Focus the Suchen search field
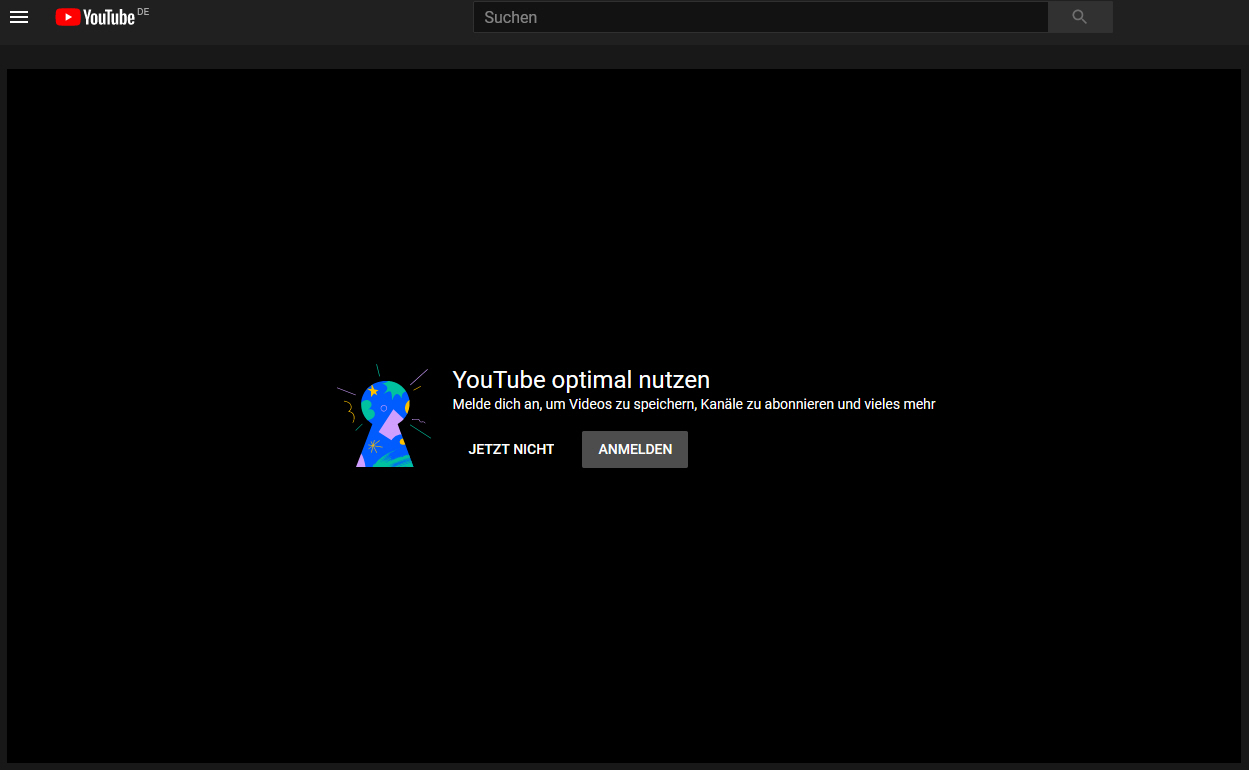The width and height of the screenshot is (1249, 770). coord(760,17)
